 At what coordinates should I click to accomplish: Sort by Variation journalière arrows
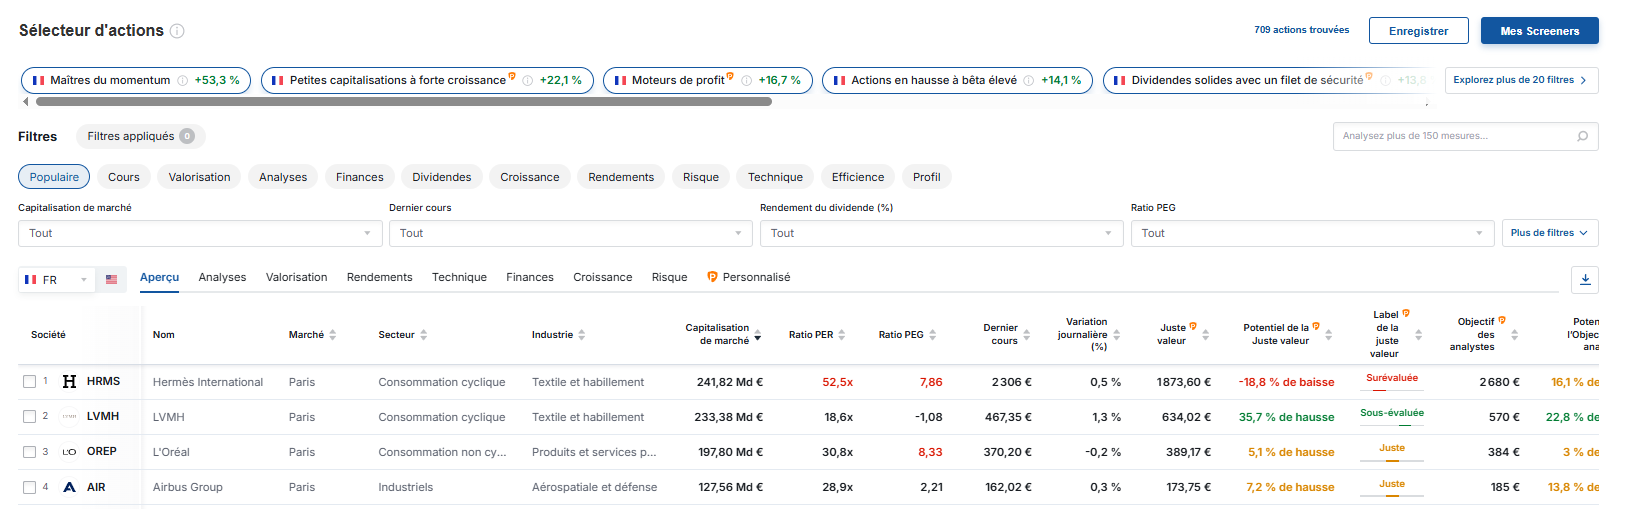click(x=1116, y=335)
